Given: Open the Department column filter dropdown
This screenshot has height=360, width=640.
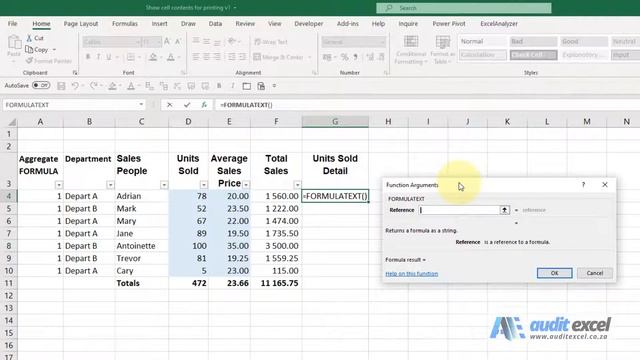Looking at the screenshot, I should click(x=110, y=185).
